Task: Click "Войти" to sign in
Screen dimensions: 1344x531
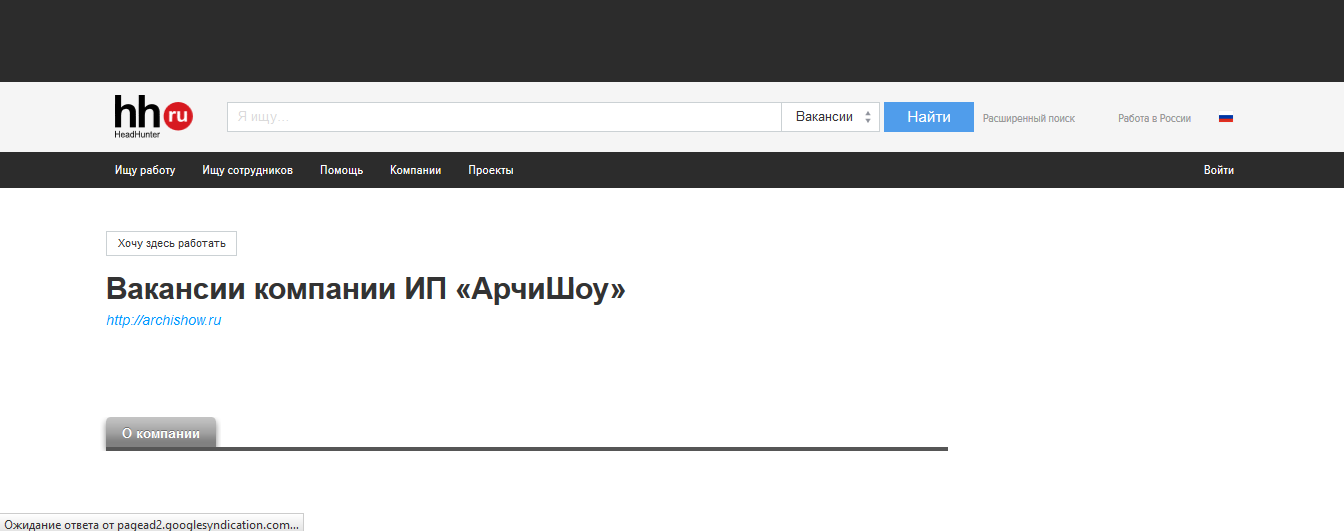Action: pos(1218,170)
